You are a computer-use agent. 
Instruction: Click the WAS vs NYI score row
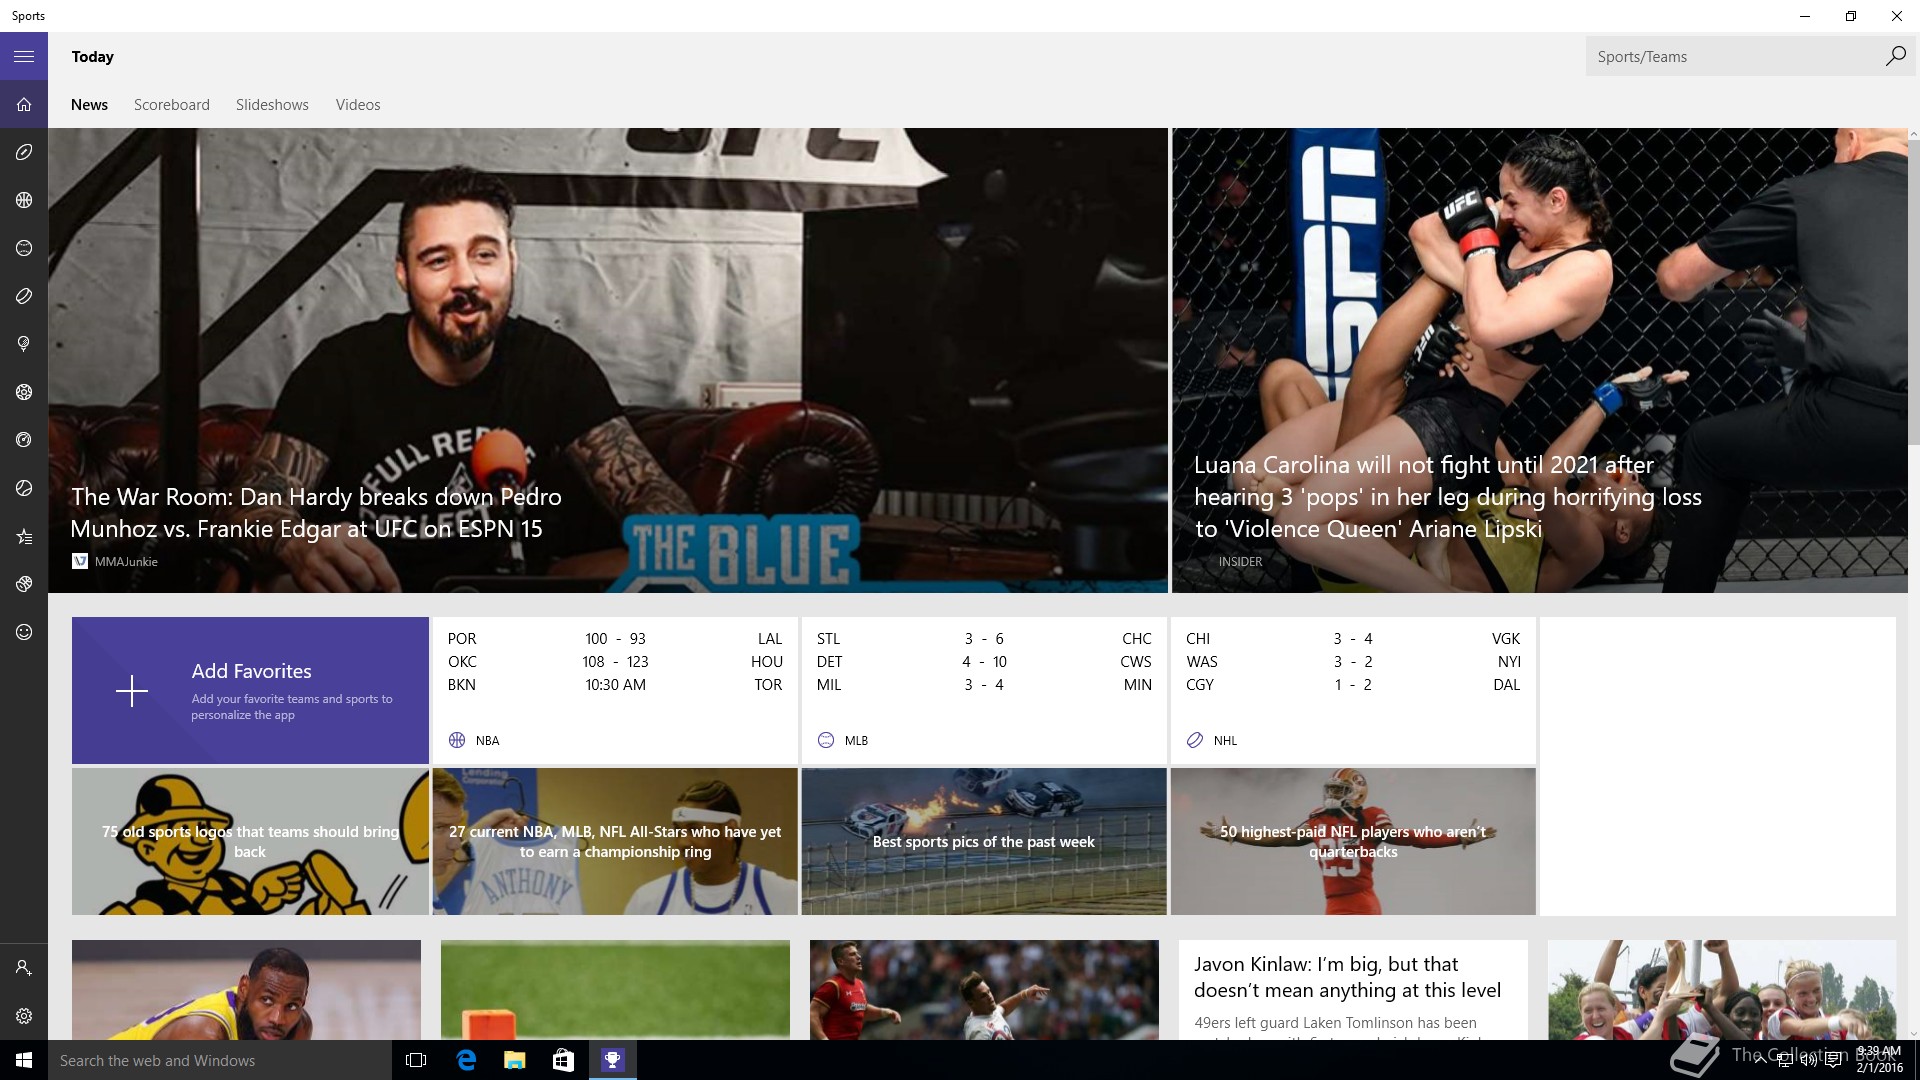pyautogui.click(x=1353, y=661)
